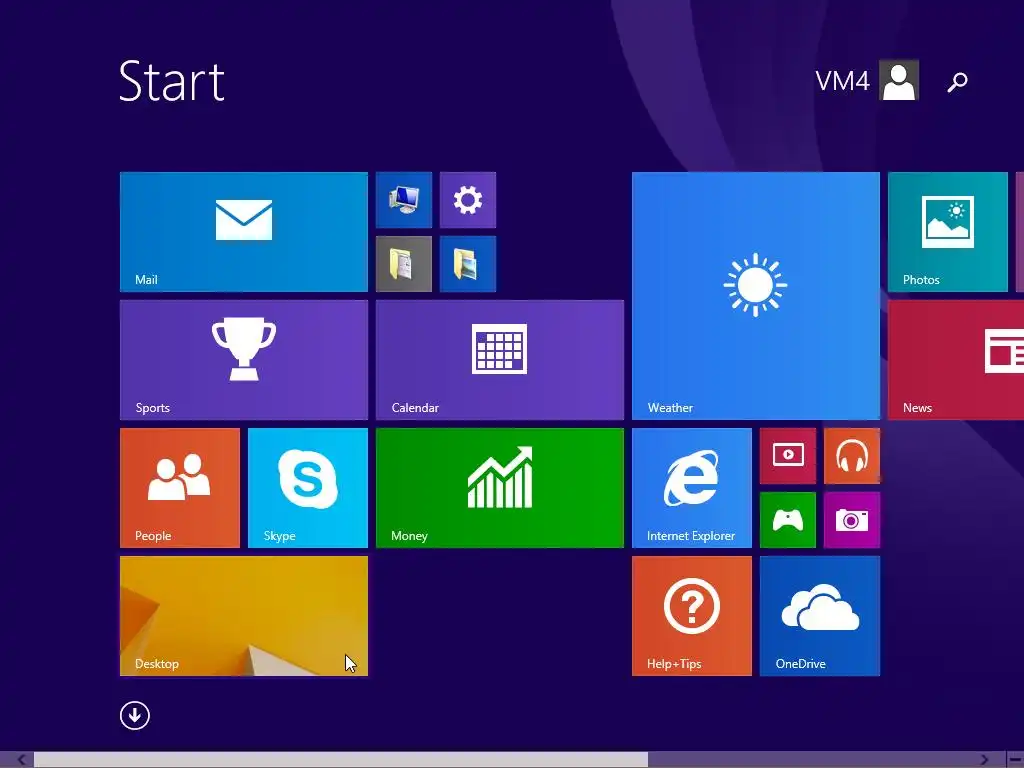Launch the Sports trophy tile

tap(244, 360)
